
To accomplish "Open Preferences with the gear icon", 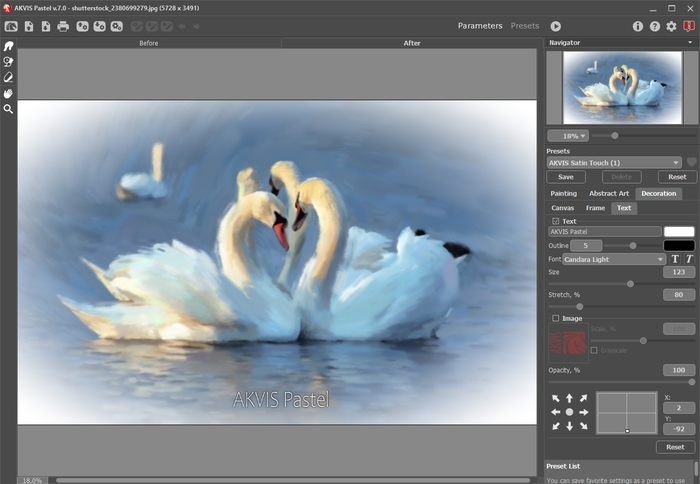I will [671, 26].
